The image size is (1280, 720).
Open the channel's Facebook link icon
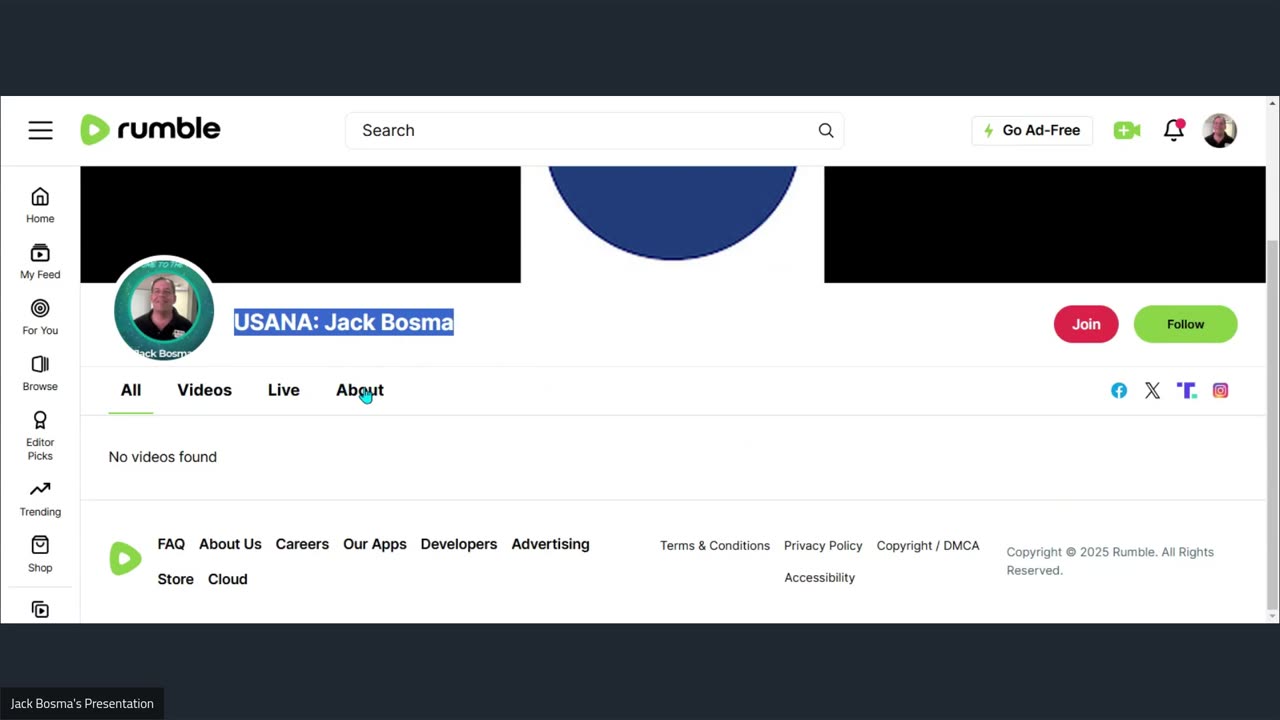(1119, 391)
